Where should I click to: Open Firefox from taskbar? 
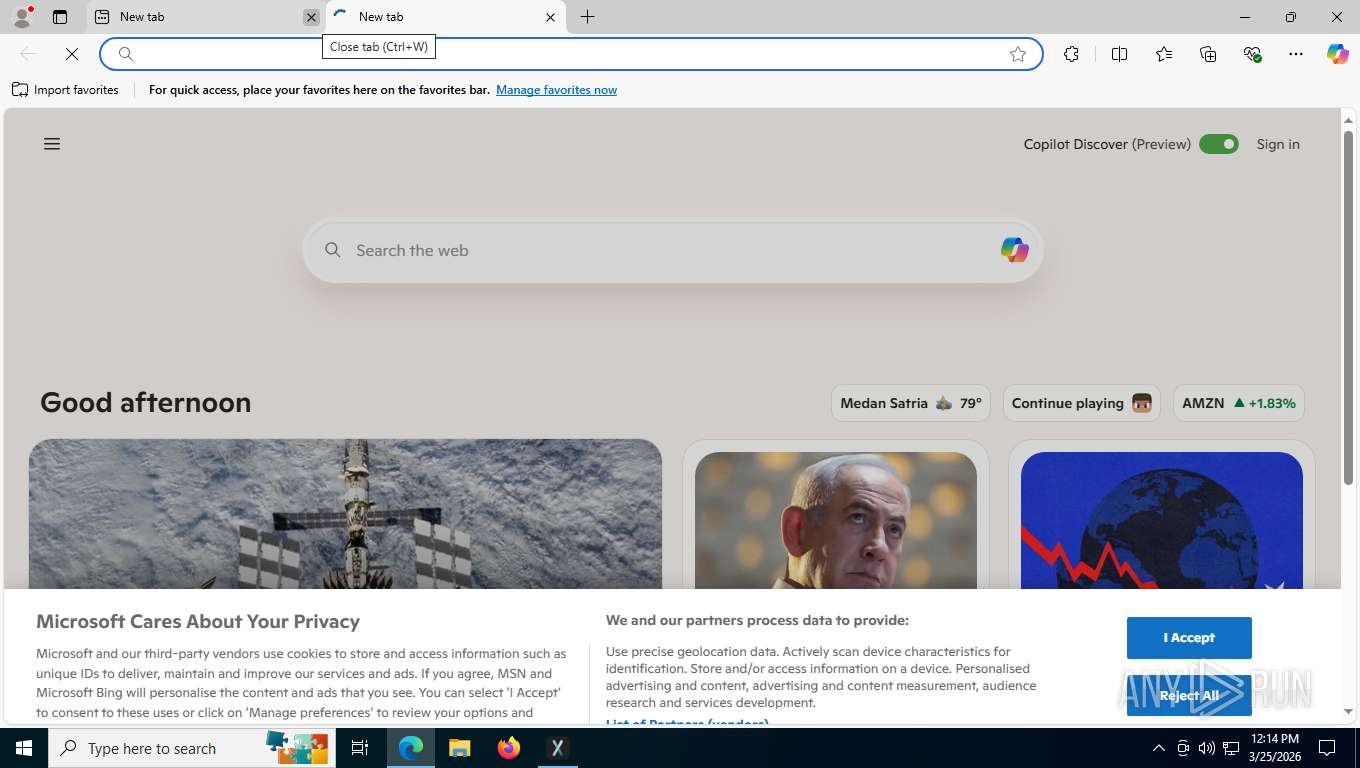pos(509,748)
